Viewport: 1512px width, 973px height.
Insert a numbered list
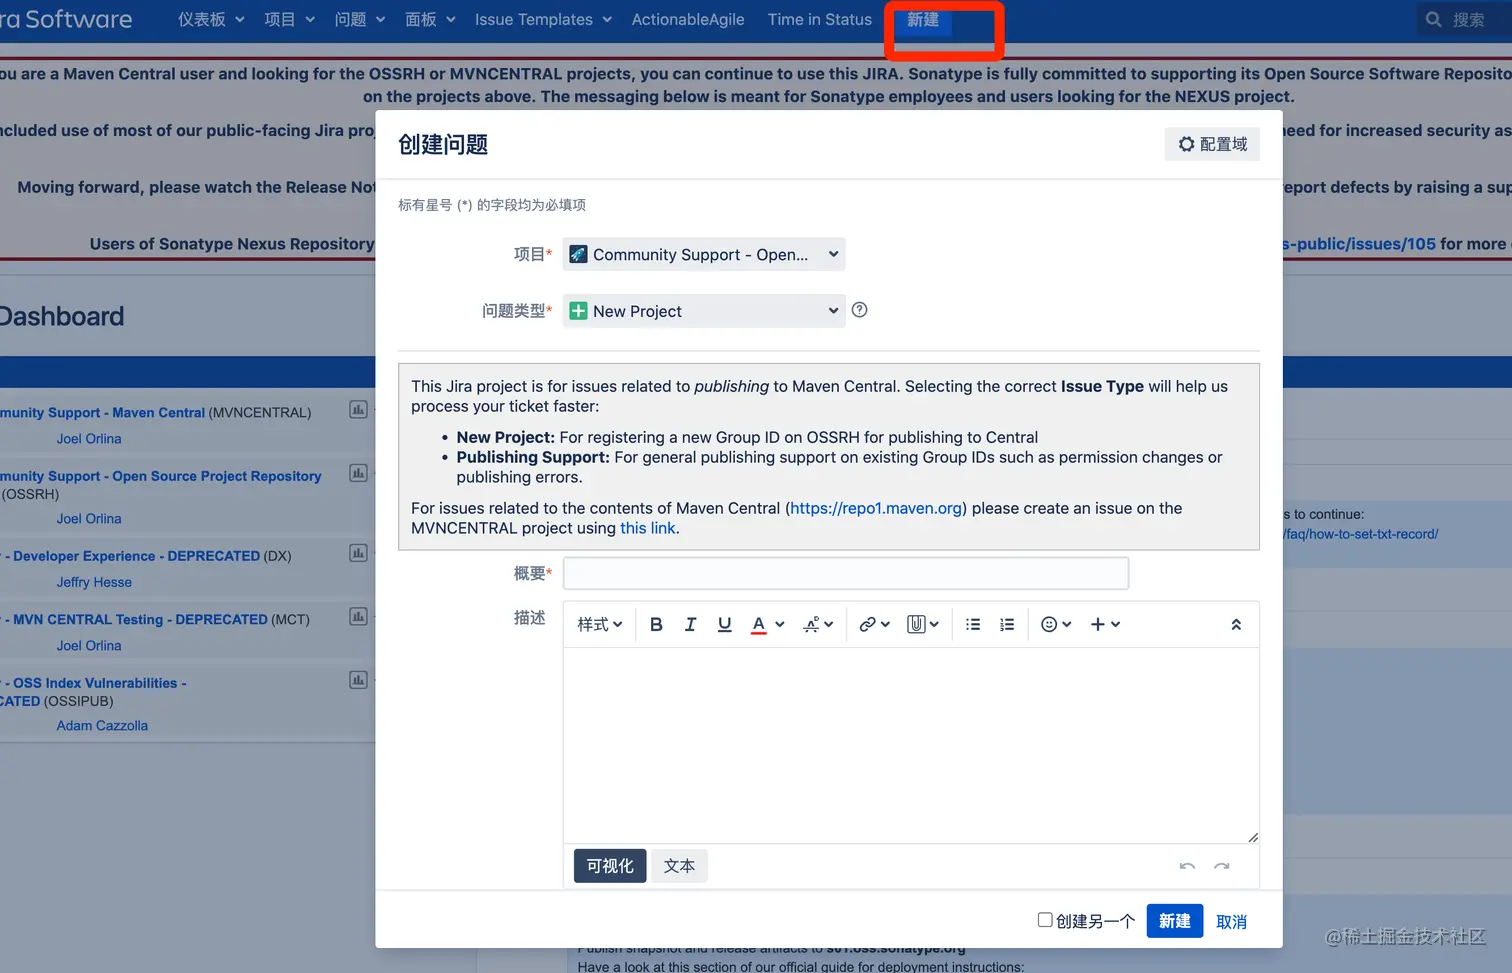(1007, 624)
